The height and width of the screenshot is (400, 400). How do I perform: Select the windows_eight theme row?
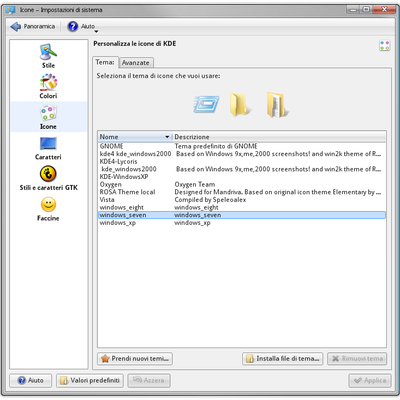pos(242,207)
